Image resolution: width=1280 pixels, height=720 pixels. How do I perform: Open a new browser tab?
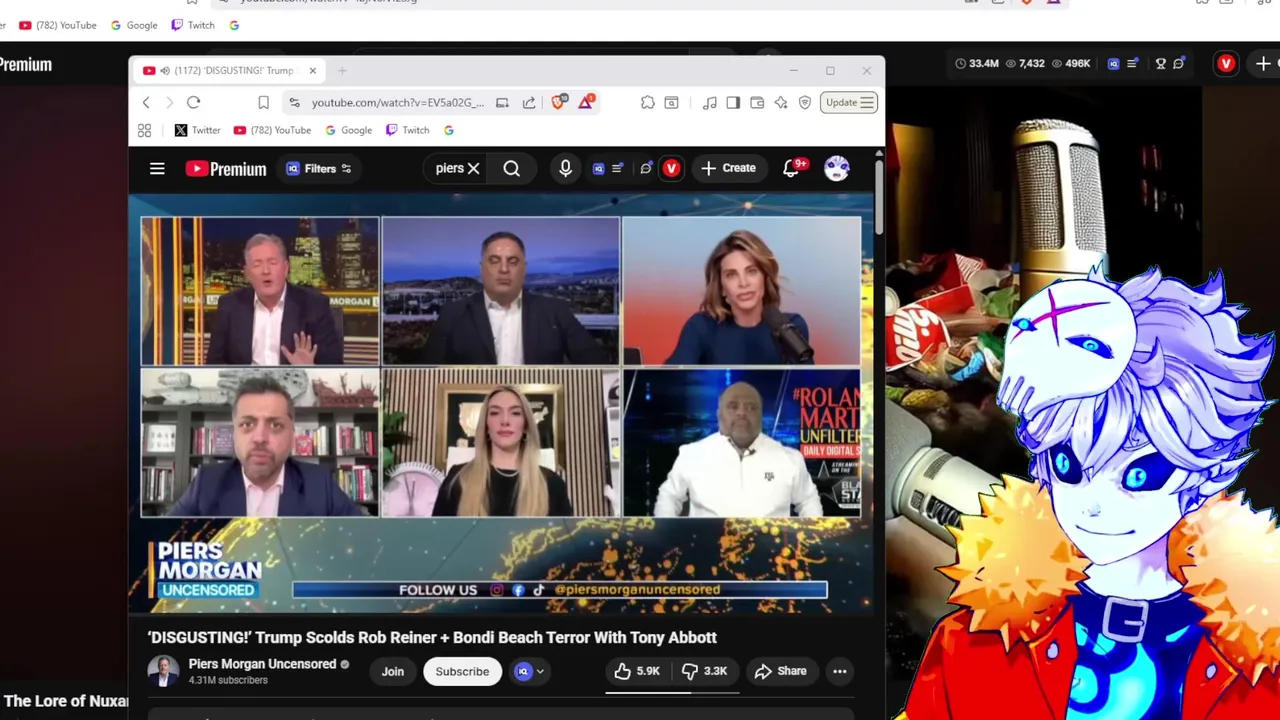(342, 71)
